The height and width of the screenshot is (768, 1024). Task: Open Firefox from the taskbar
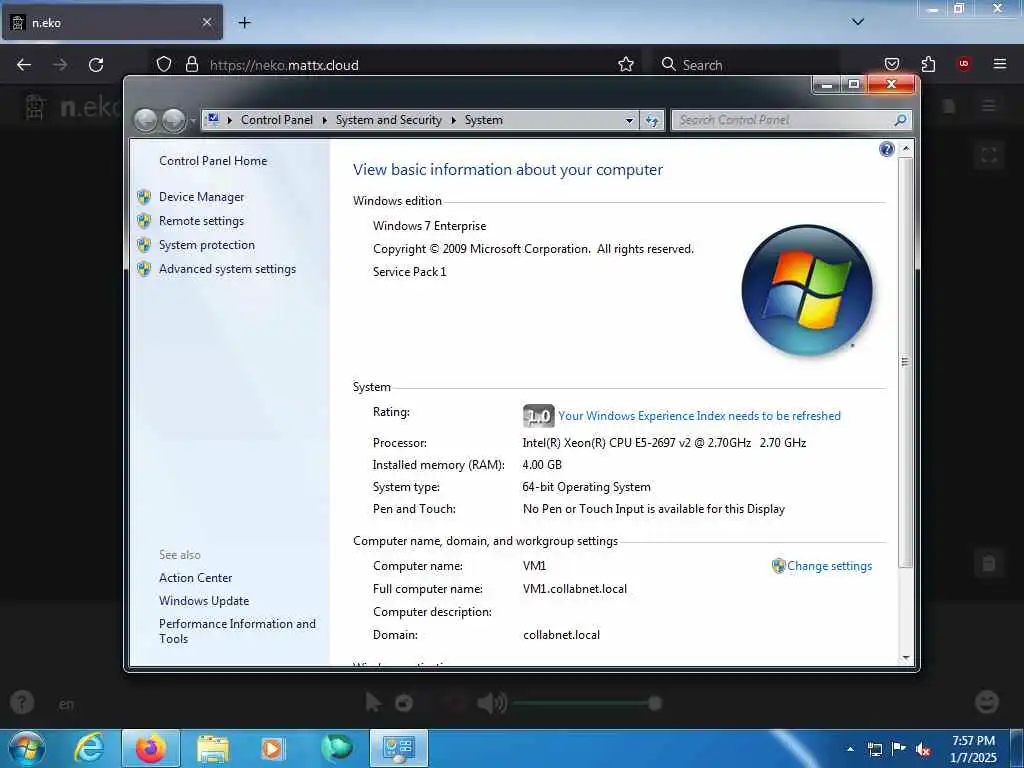(150, 748)
